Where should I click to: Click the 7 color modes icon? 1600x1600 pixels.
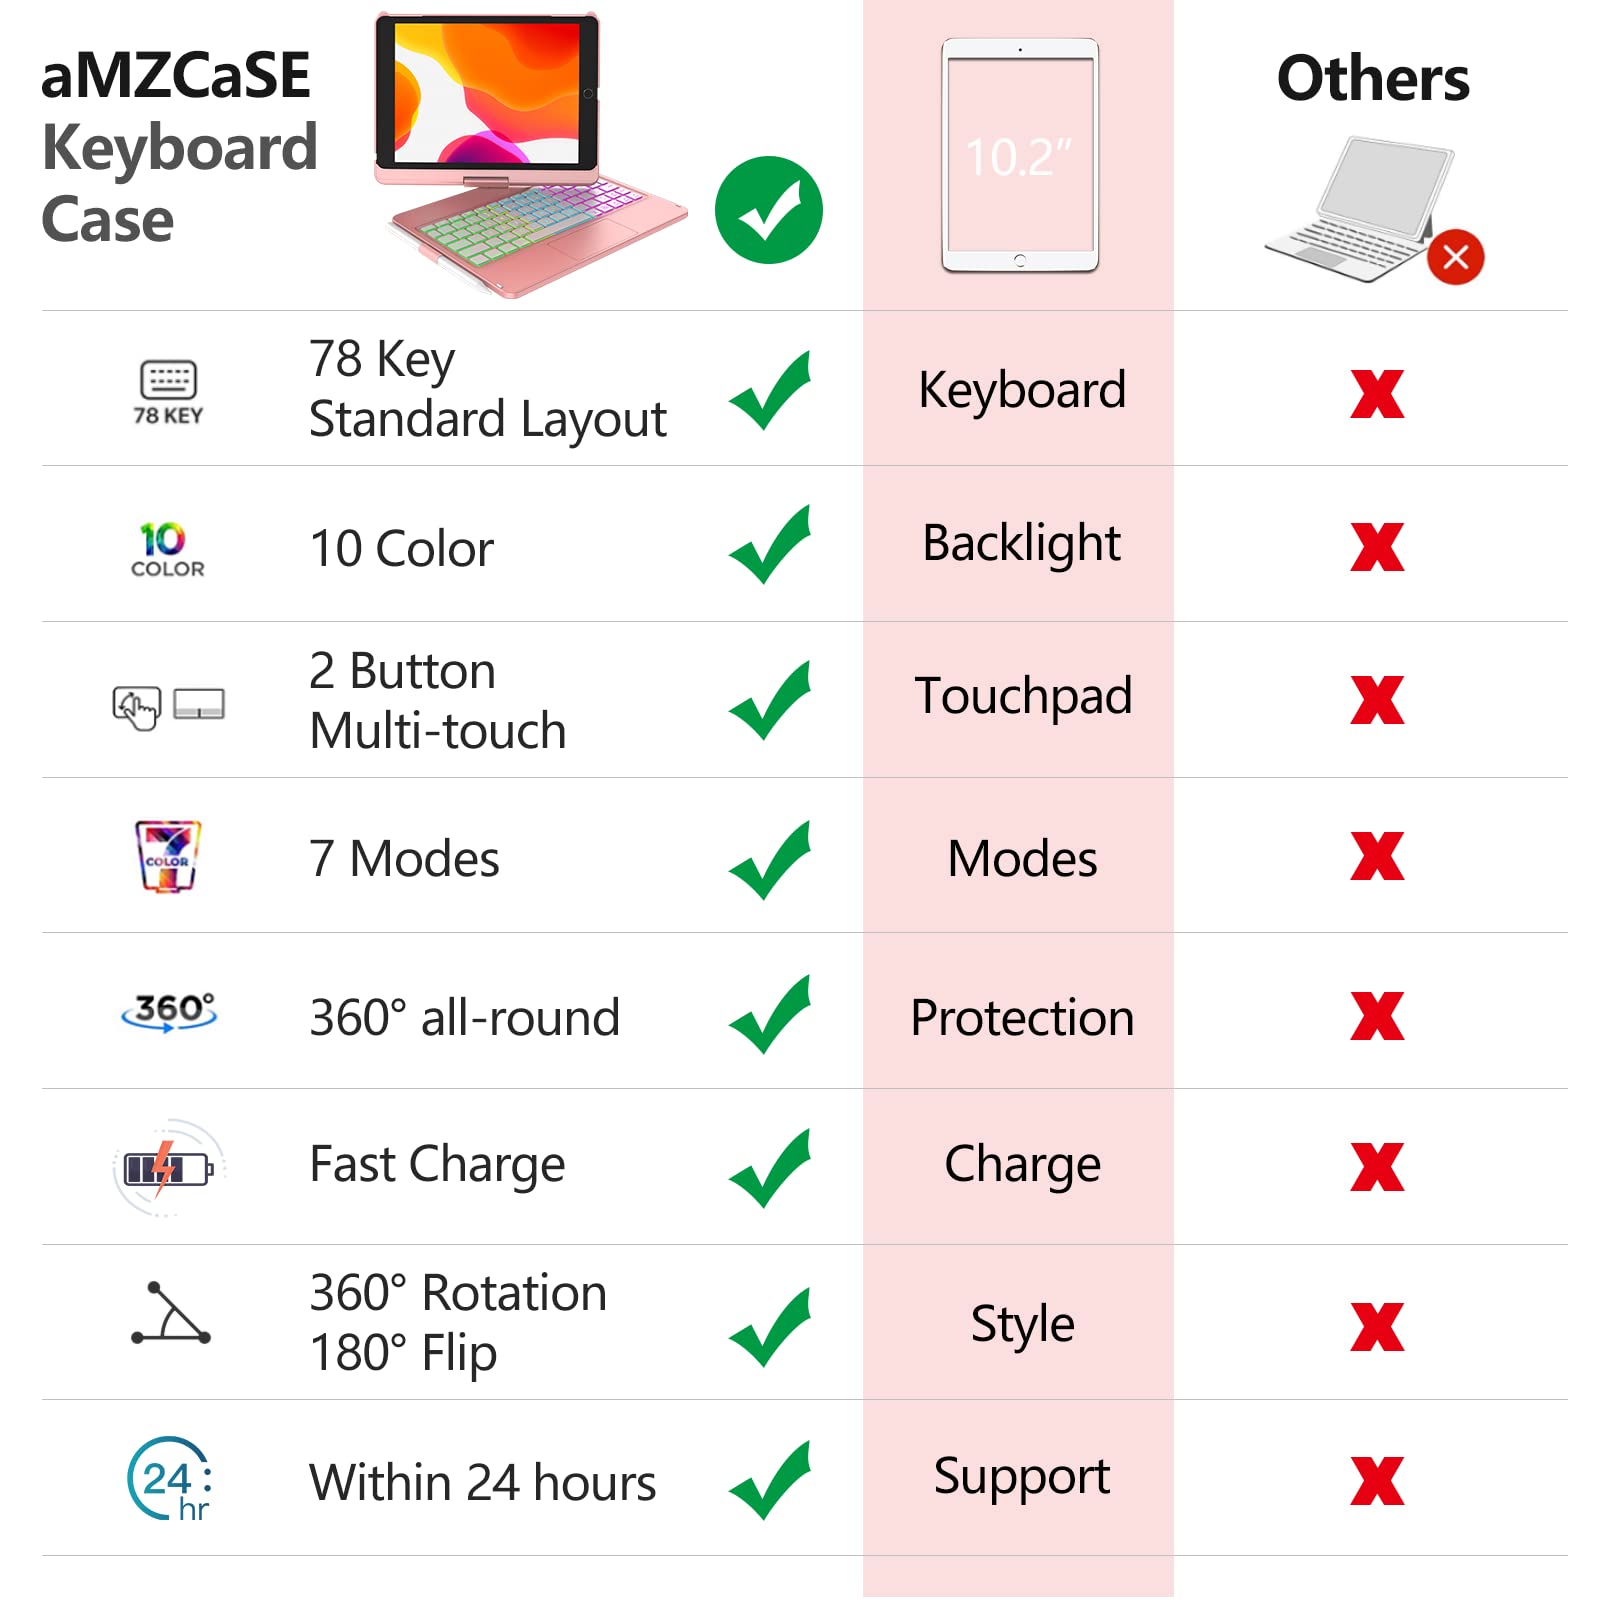pyautogui.click(x=167, y=856)
